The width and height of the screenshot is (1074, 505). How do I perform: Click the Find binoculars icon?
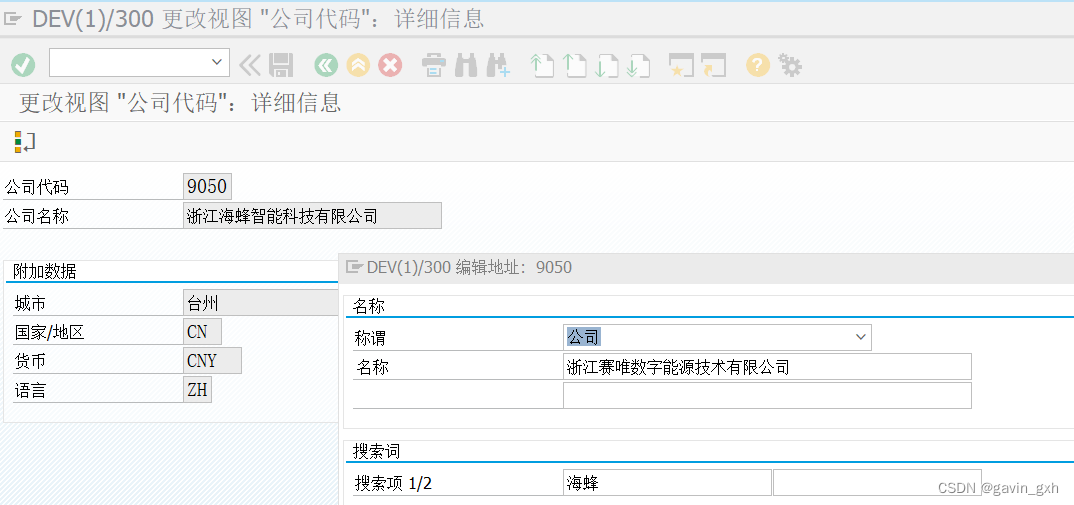click(466, 66)
